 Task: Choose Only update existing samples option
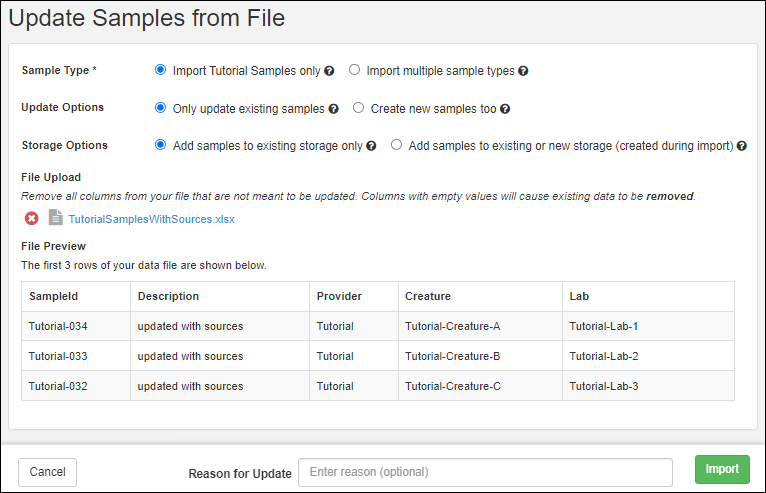pos(160,108)
